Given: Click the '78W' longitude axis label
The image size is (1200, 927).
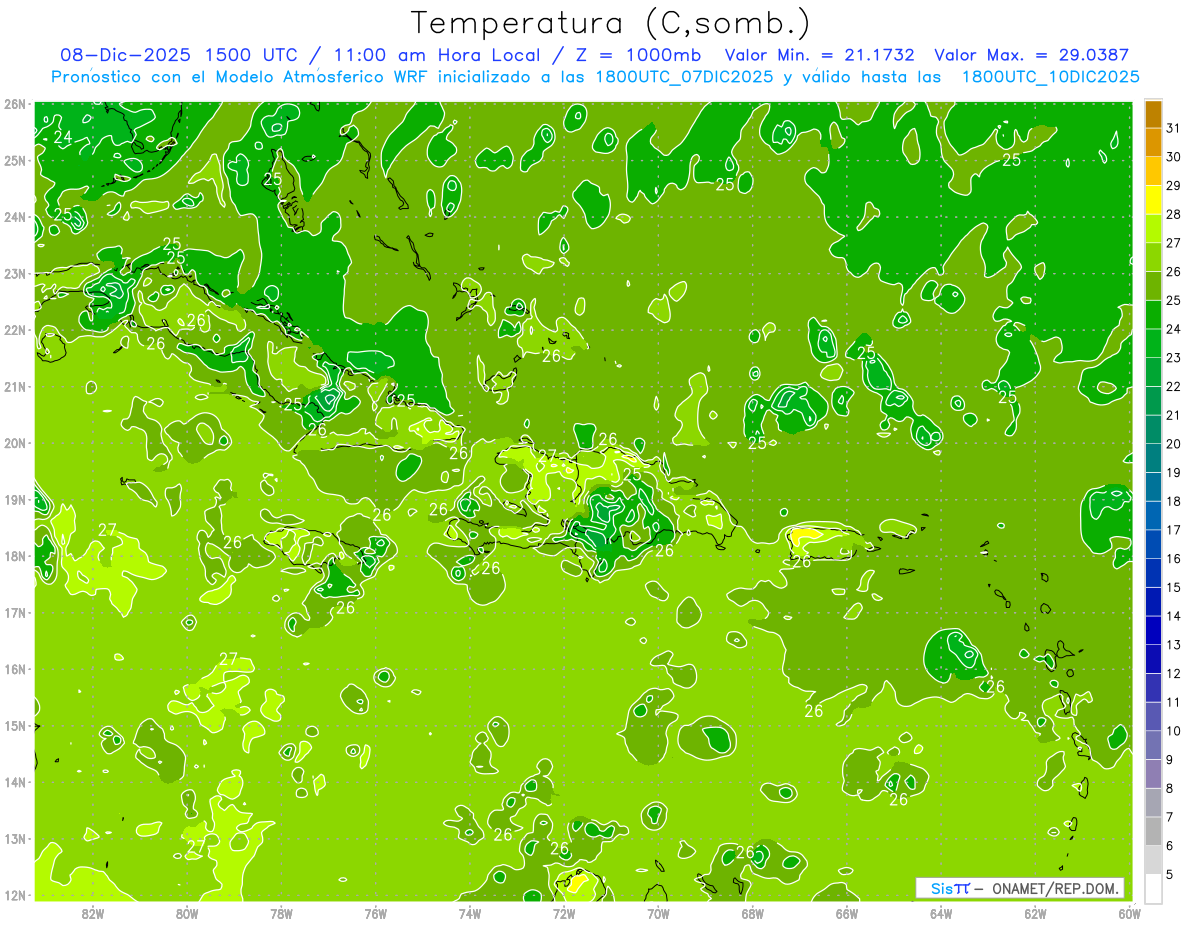Looking at the screenshot, I should 281,913.
